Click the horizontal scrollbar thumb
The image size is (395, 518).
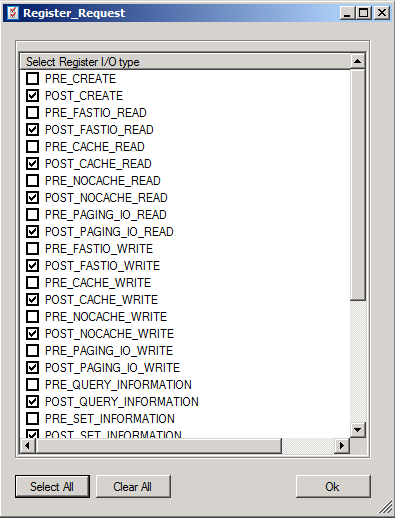159,446
